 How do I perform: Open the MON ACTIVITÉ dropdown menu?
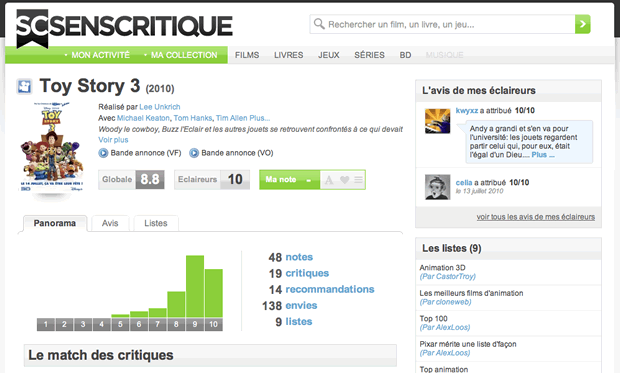[97, 55]
